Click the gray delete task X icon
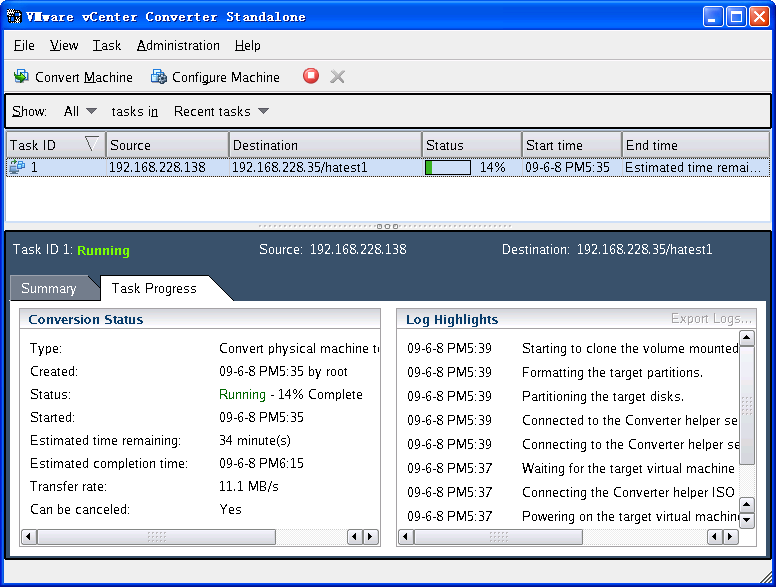This screenshot has height=587, width=776. (x=338, y=77)
